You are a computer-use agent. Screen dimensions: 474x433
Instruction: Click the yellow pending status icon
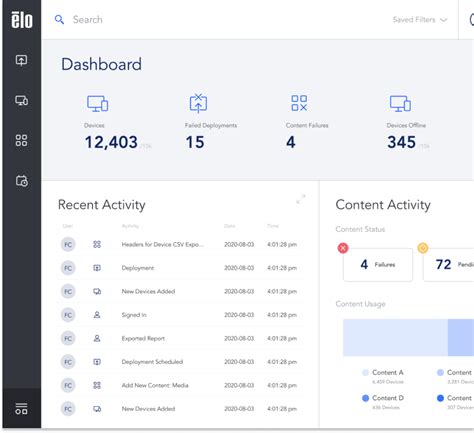click(423, 248)
